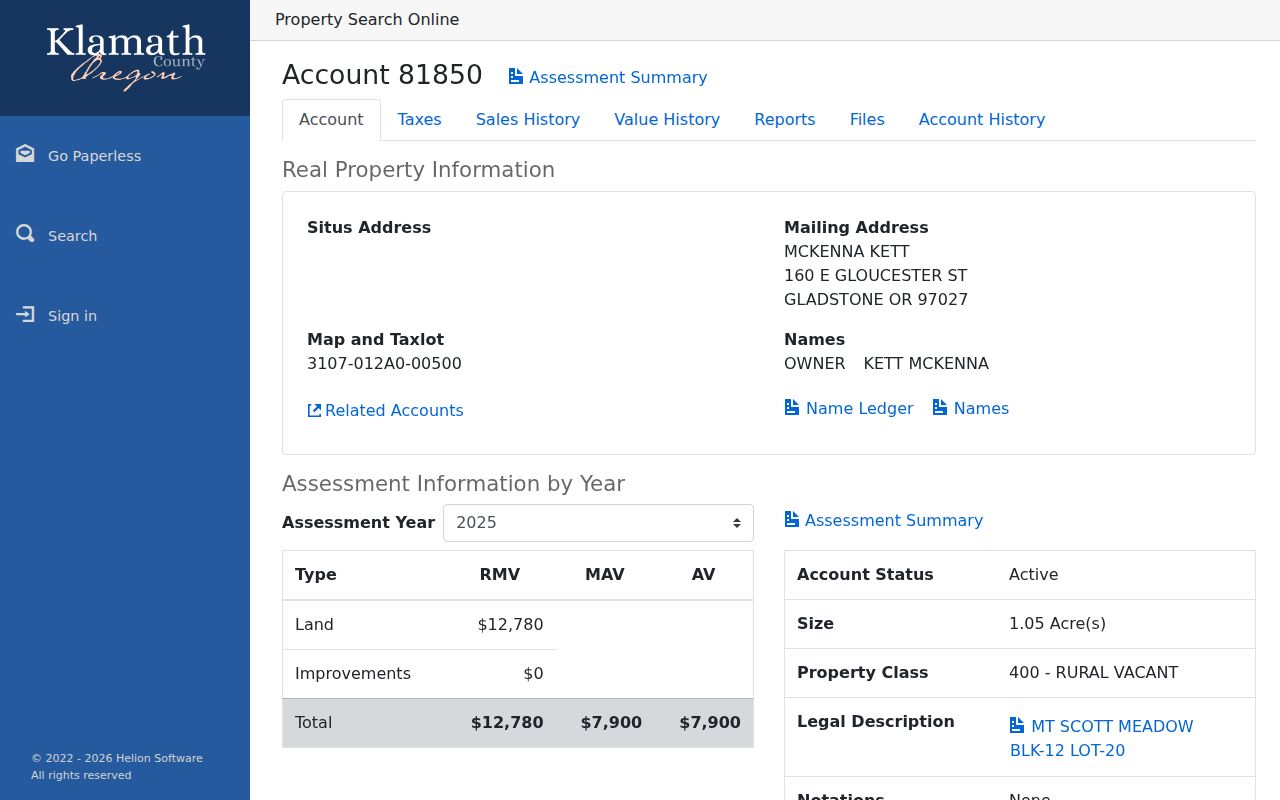Open the Assessment Year dropdown
1280x800 pixels.
click(598, 523)
